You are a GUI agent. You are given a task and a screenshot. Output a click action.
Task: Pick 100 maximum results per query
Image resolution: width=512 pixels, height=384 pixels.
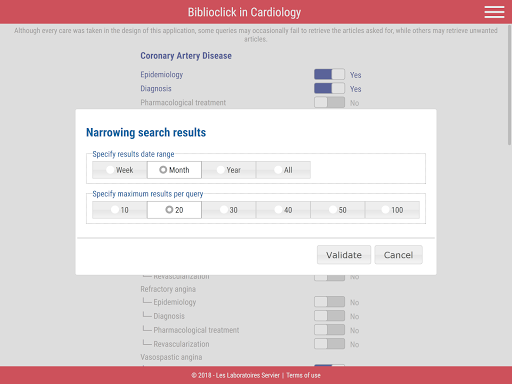point(392,210)
